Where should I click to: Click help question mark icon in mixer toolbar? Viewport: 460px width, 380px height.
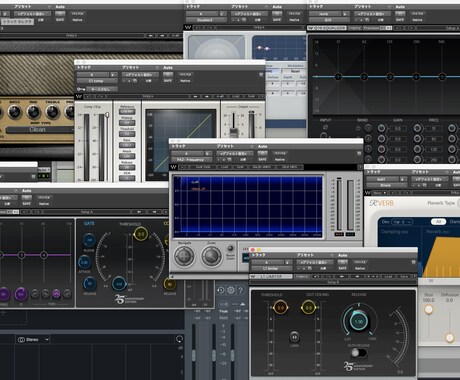pyautogui.click(x=241, y=291)
